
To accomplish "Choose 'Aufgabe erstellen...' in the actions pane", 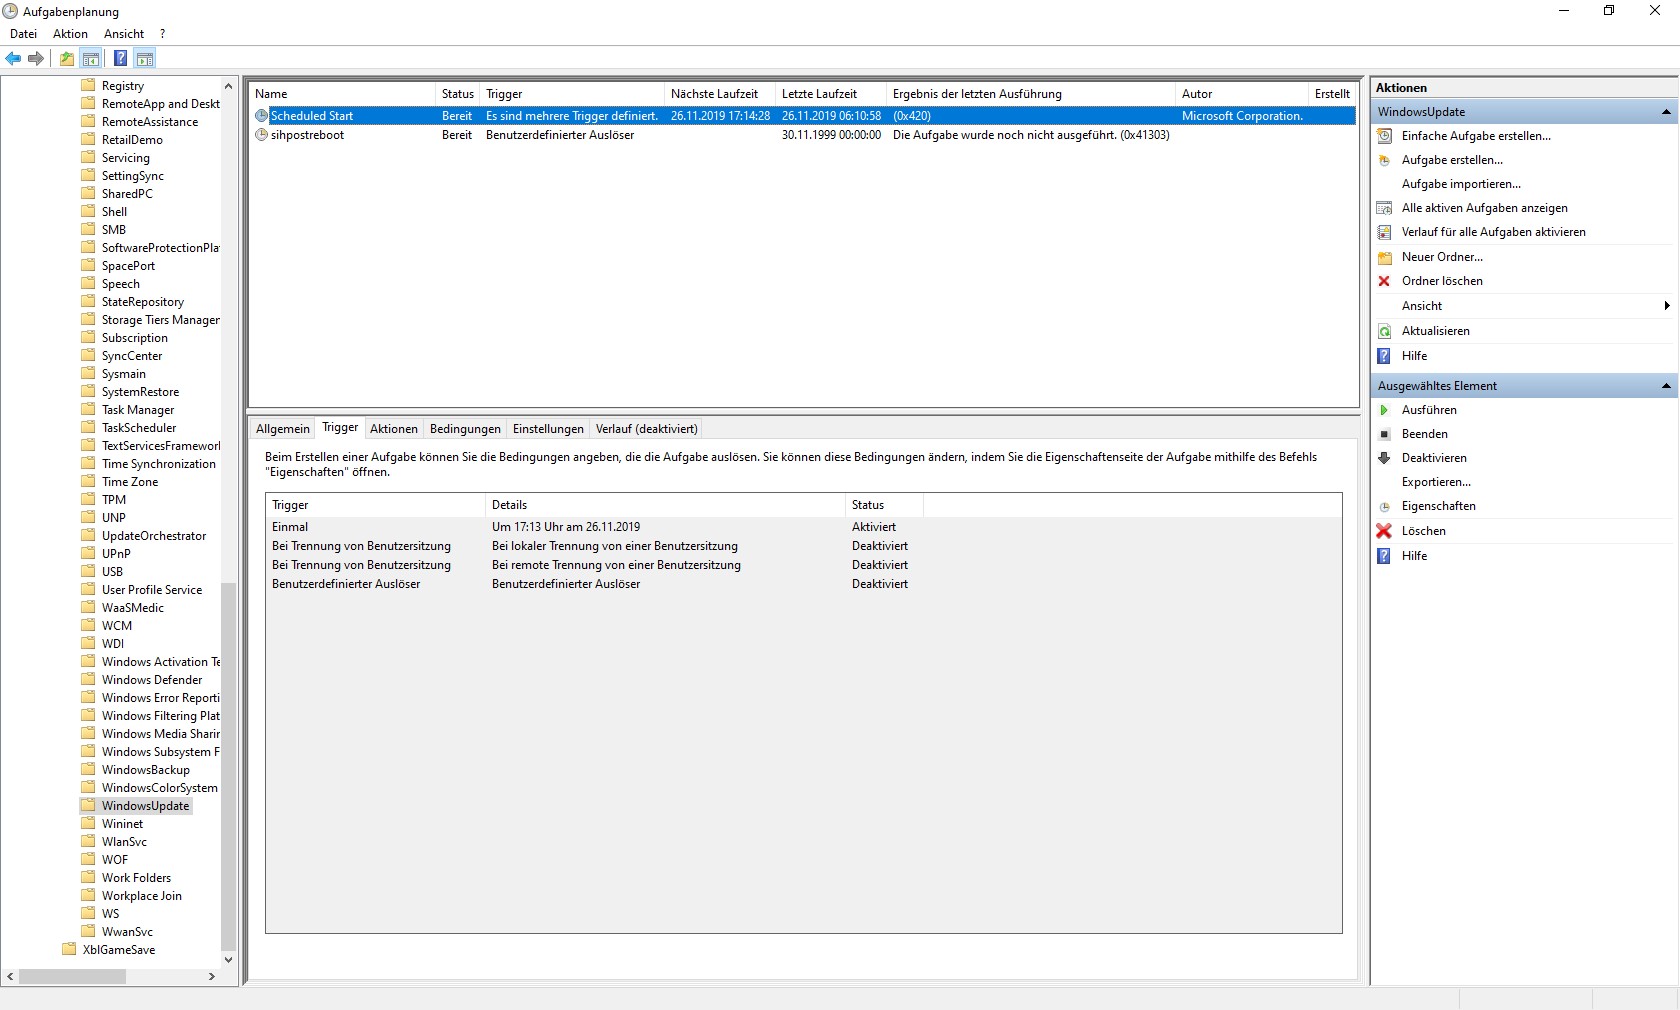I will click(1452, 160).
